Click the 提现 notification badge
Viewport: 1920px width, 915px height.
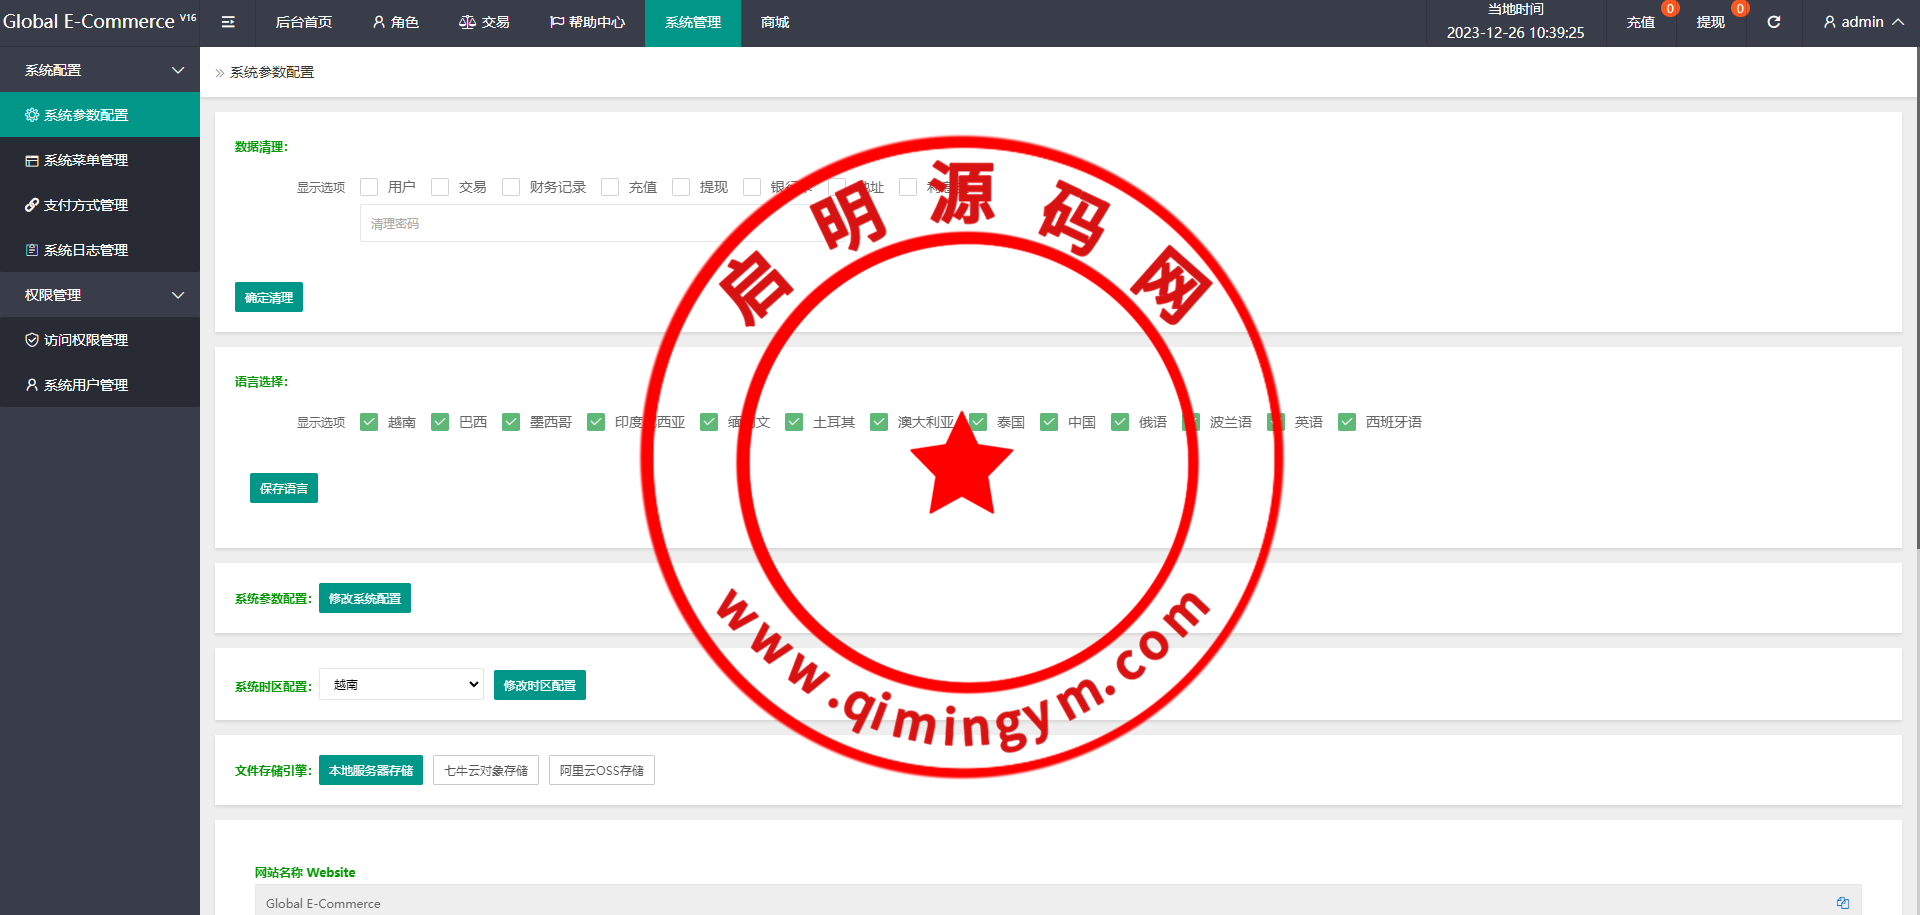coord(1740,9)
